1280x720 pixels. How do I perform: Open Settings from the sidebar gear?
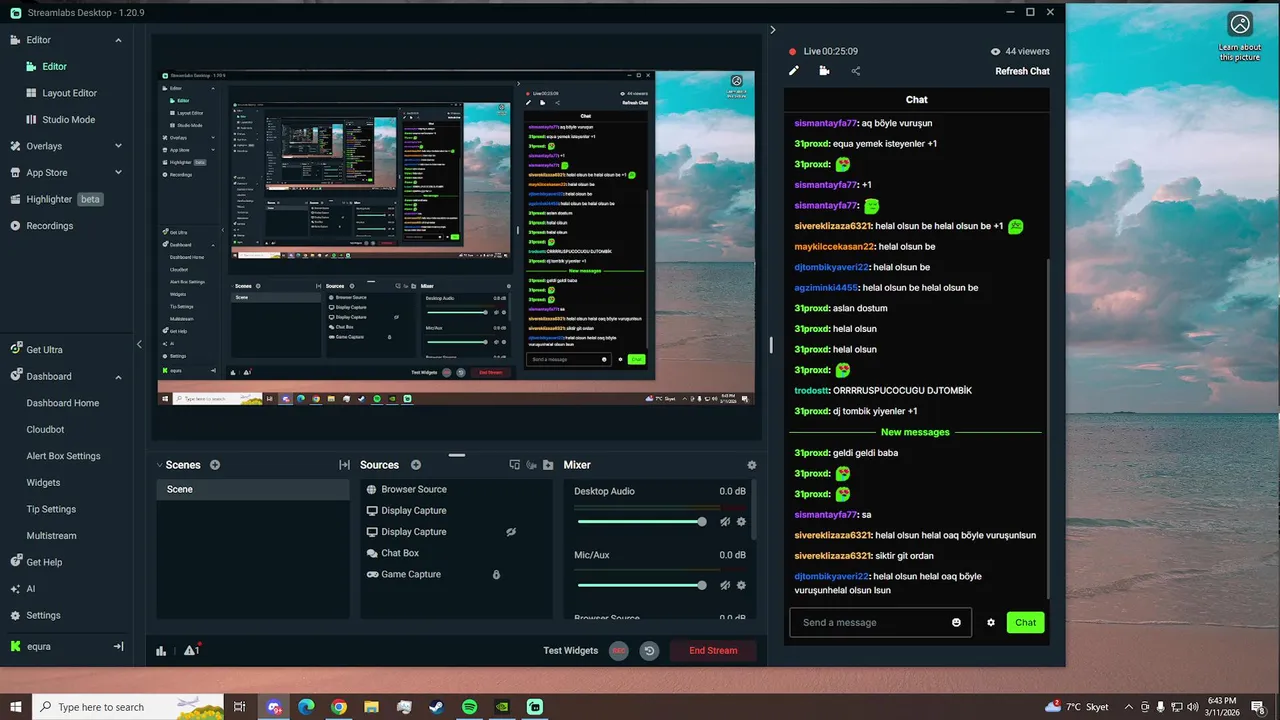(x=15, y=616)
